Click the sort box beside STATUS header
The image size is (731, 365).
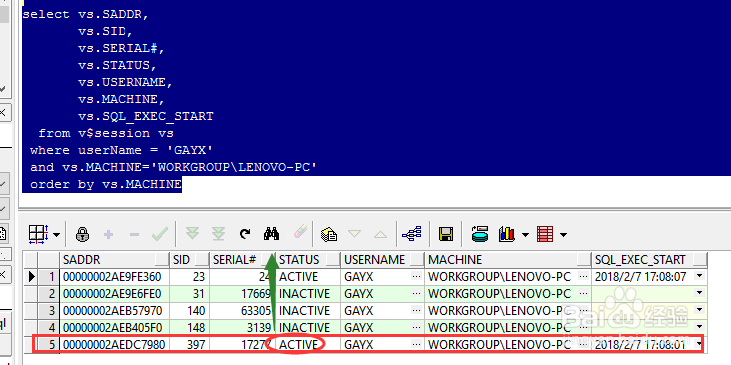pos(333,260)
